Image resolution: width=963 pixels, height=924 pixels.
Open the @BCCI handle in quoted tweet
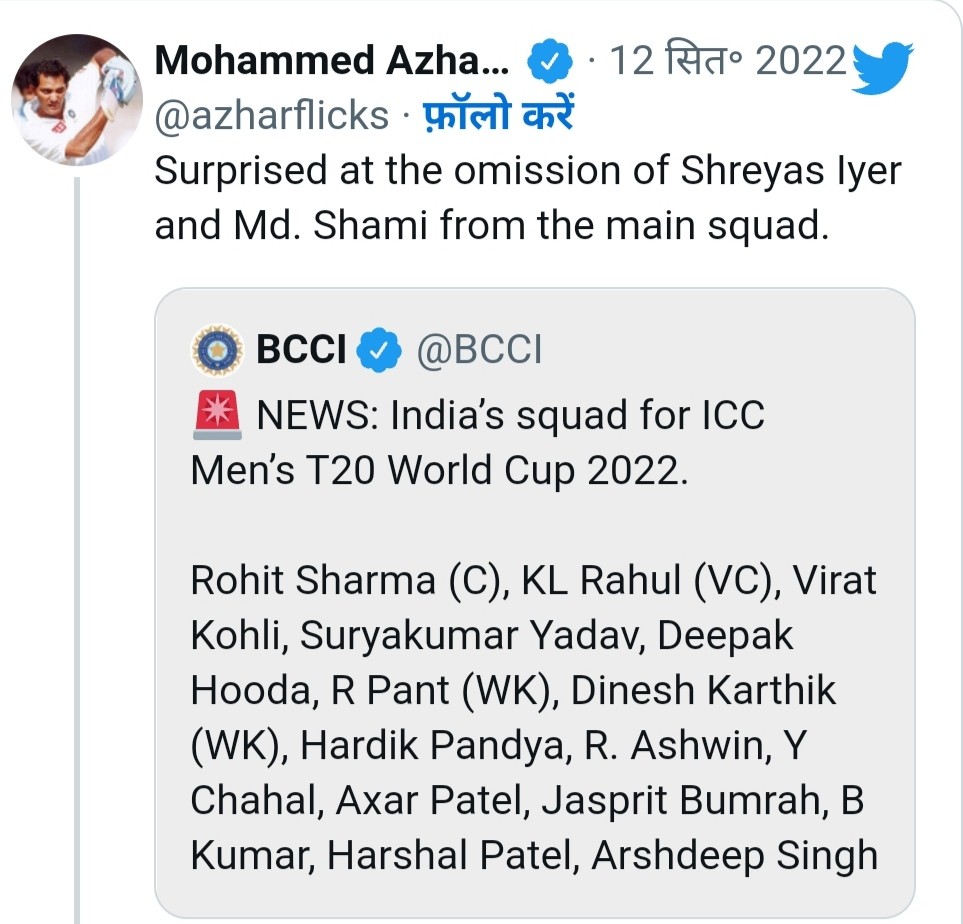478,350
